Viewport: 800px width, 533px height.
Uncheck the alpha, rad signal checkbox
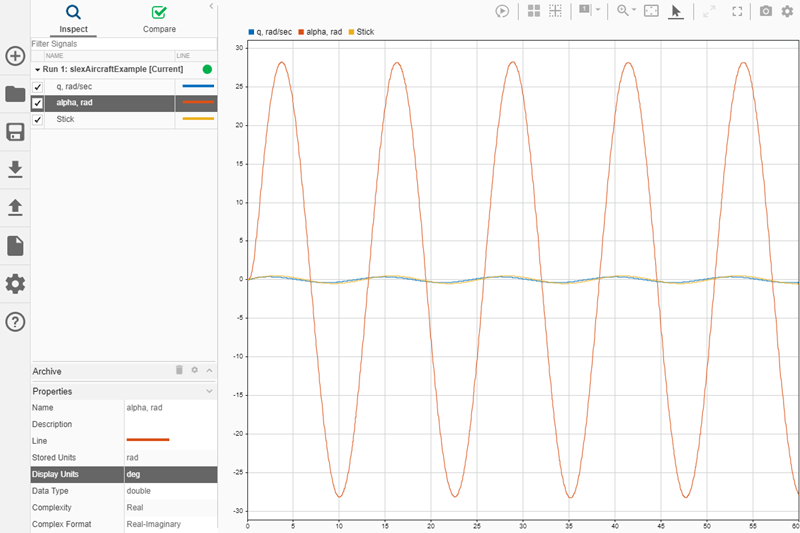pyautogui.click(x=37, y=103)
